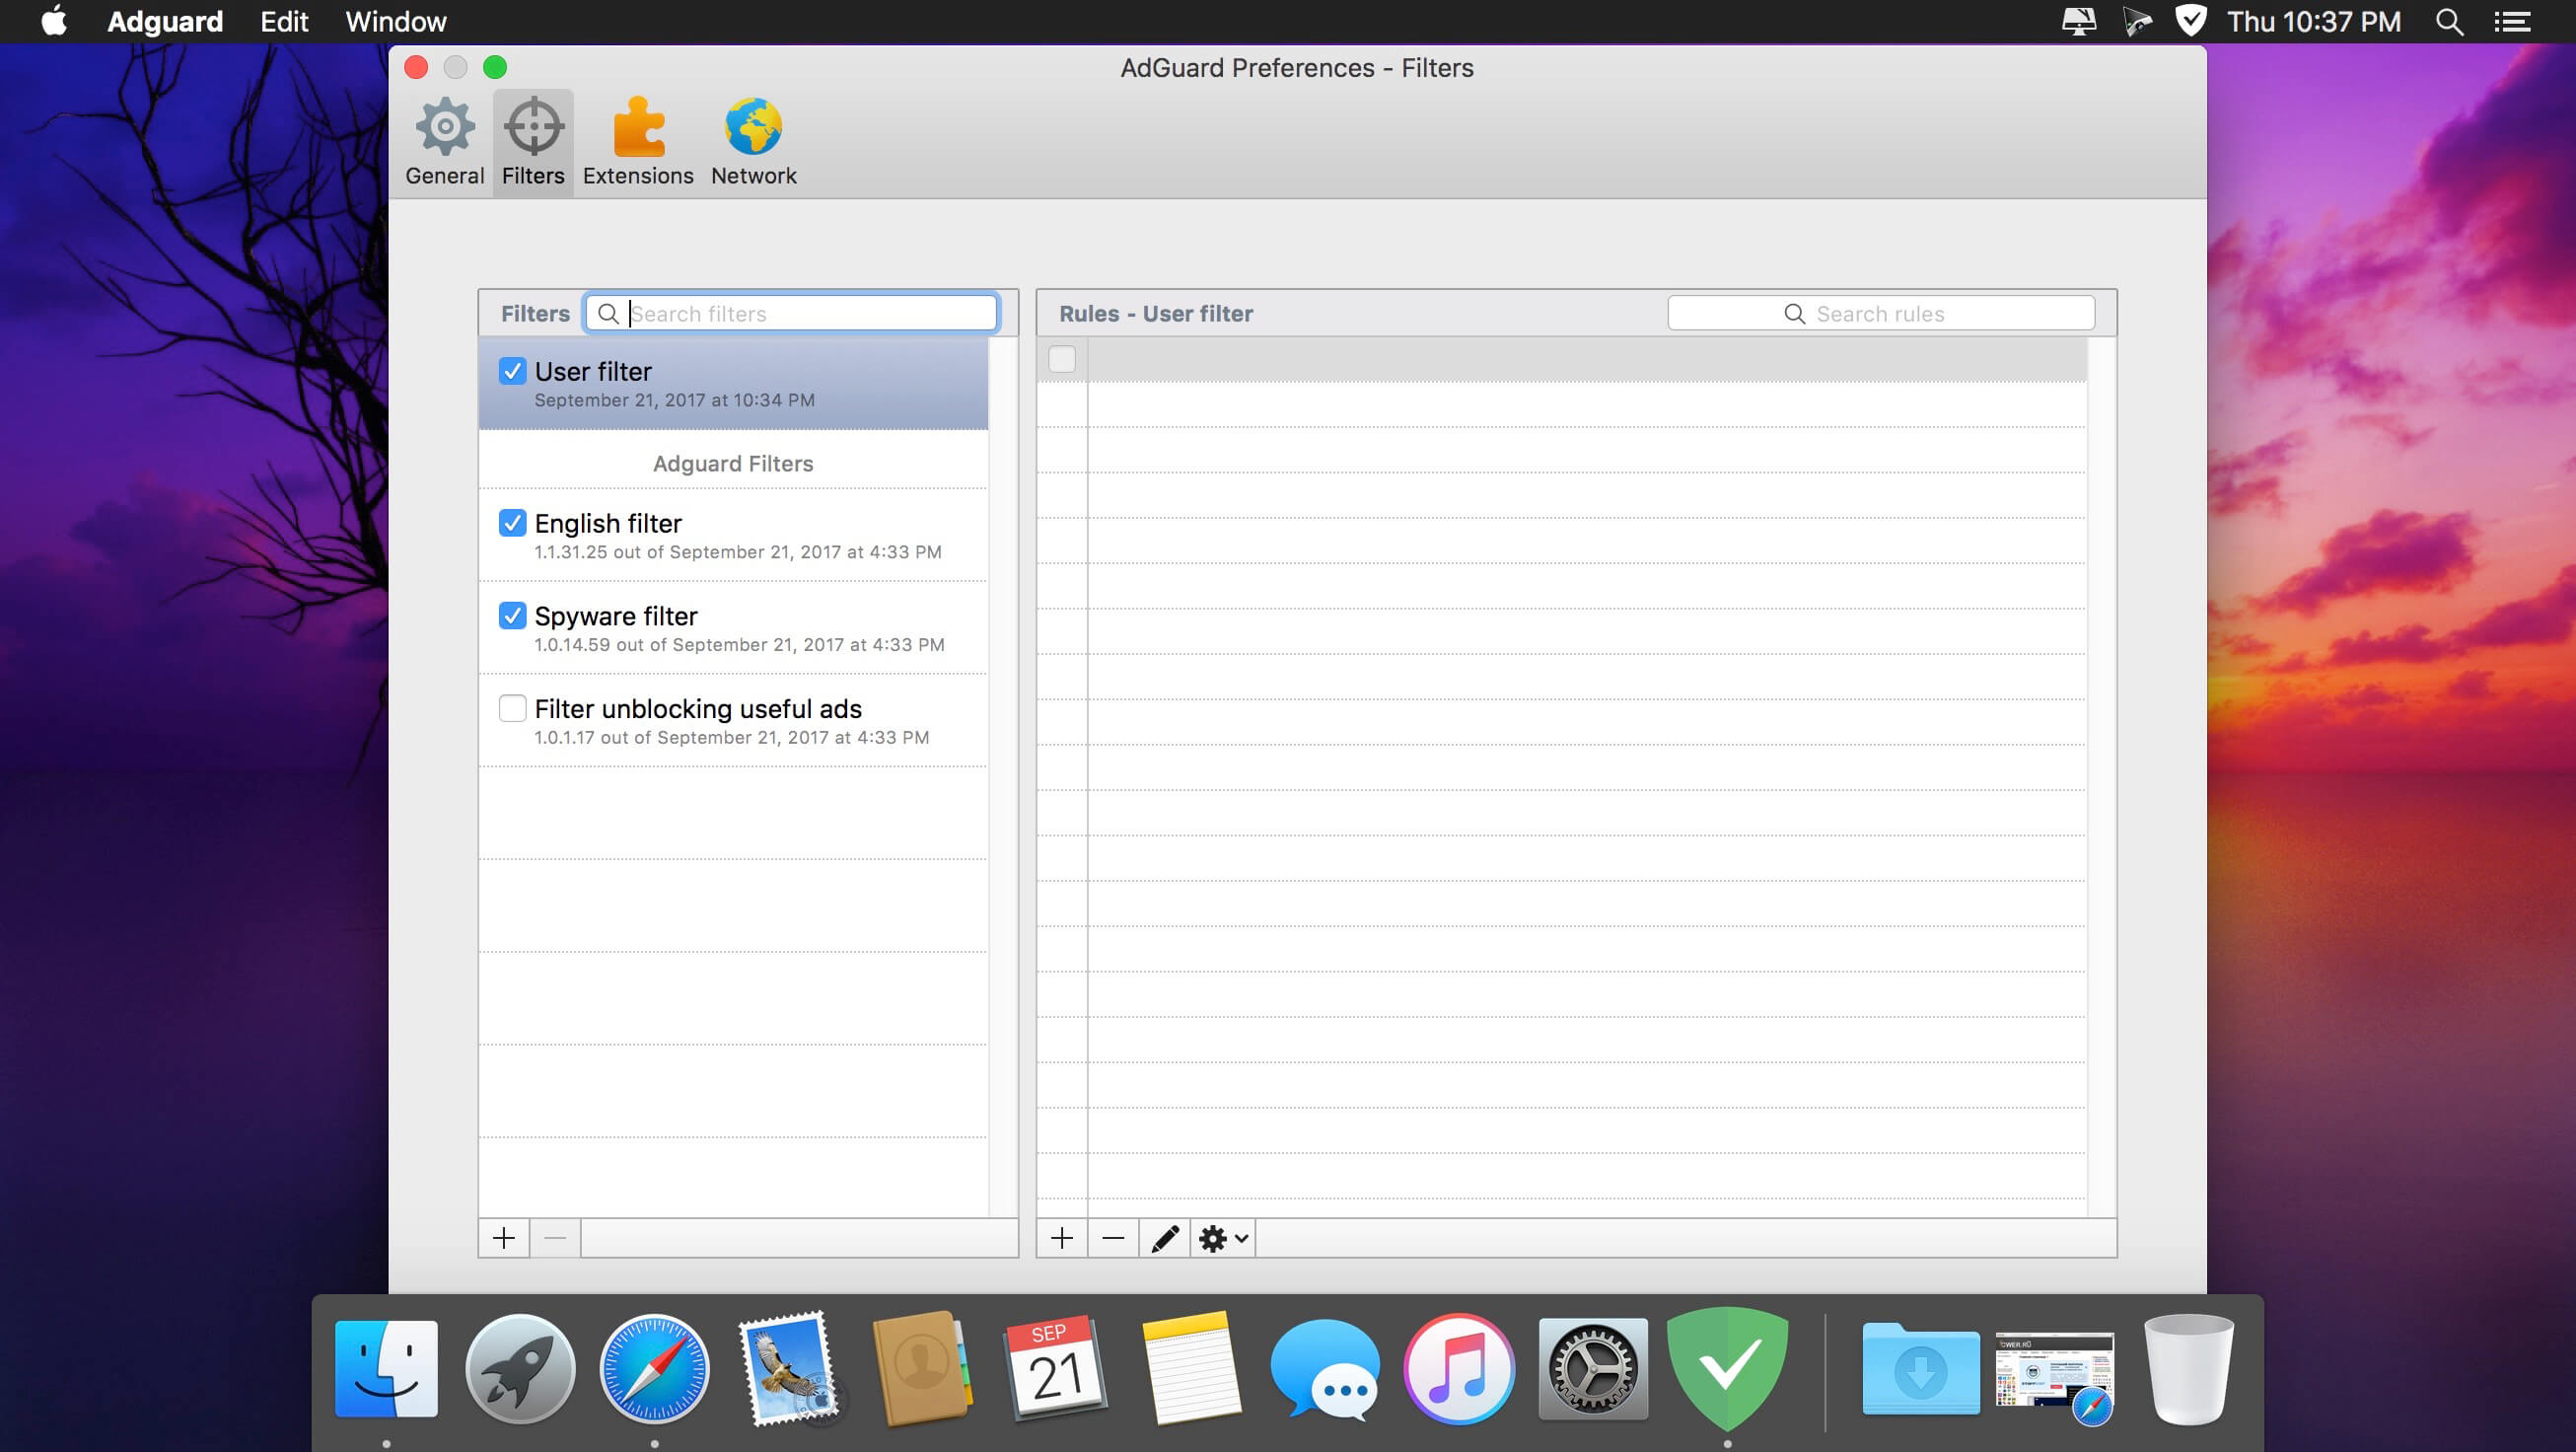Viewport: 2576px width, 1452px height.
Task: Open Safari browser from dock
Action: click(655, 1371)
